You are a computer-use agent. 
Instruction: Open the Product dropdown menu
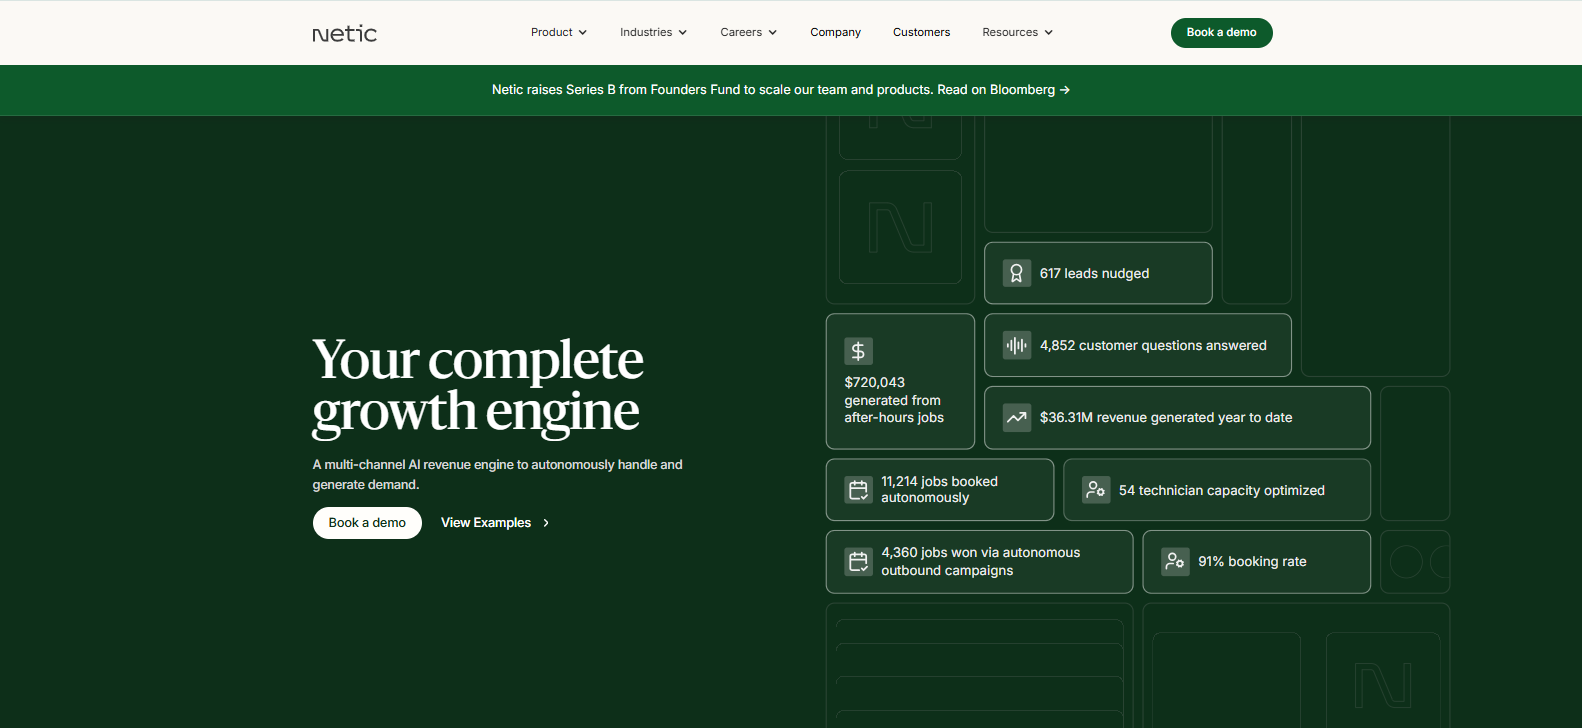559,32
